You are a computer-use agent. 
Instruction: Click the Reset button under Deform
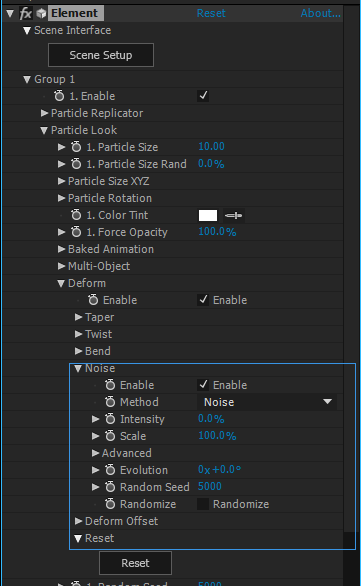(135, 563)
